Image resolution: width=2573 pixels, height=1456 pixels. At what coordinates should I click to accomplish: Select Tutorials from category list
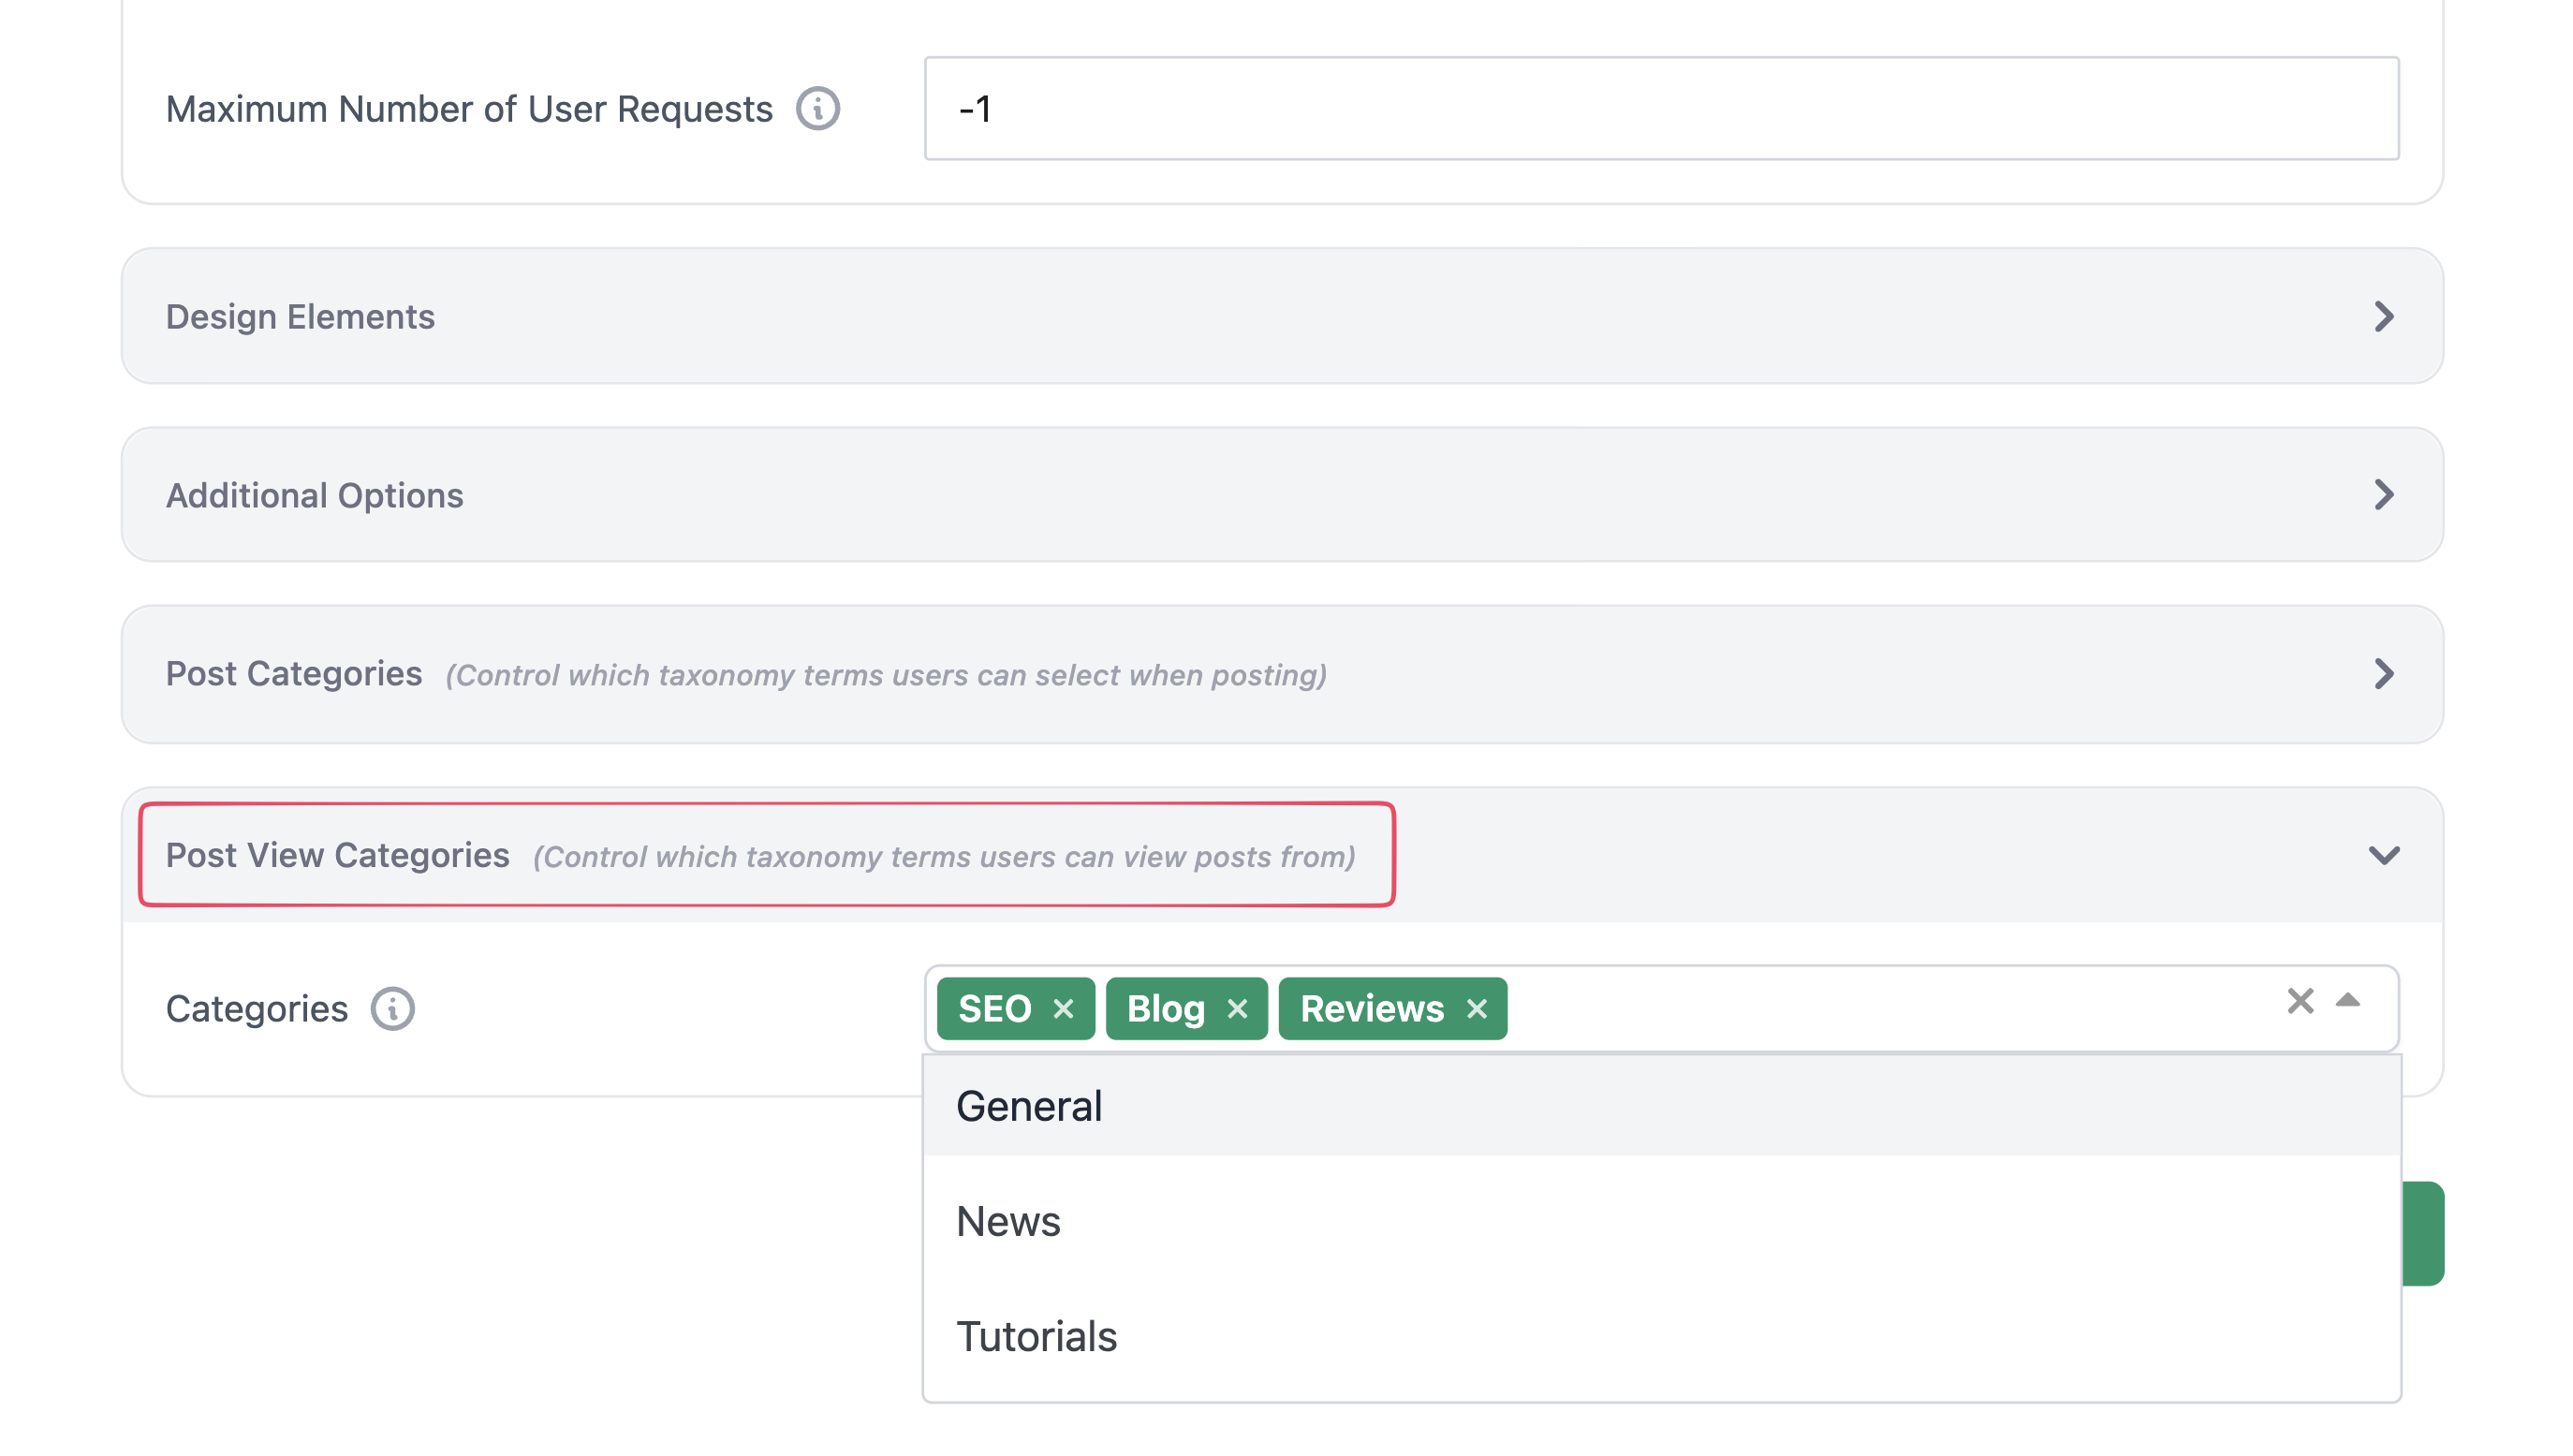click(x=1661, y=1336)
